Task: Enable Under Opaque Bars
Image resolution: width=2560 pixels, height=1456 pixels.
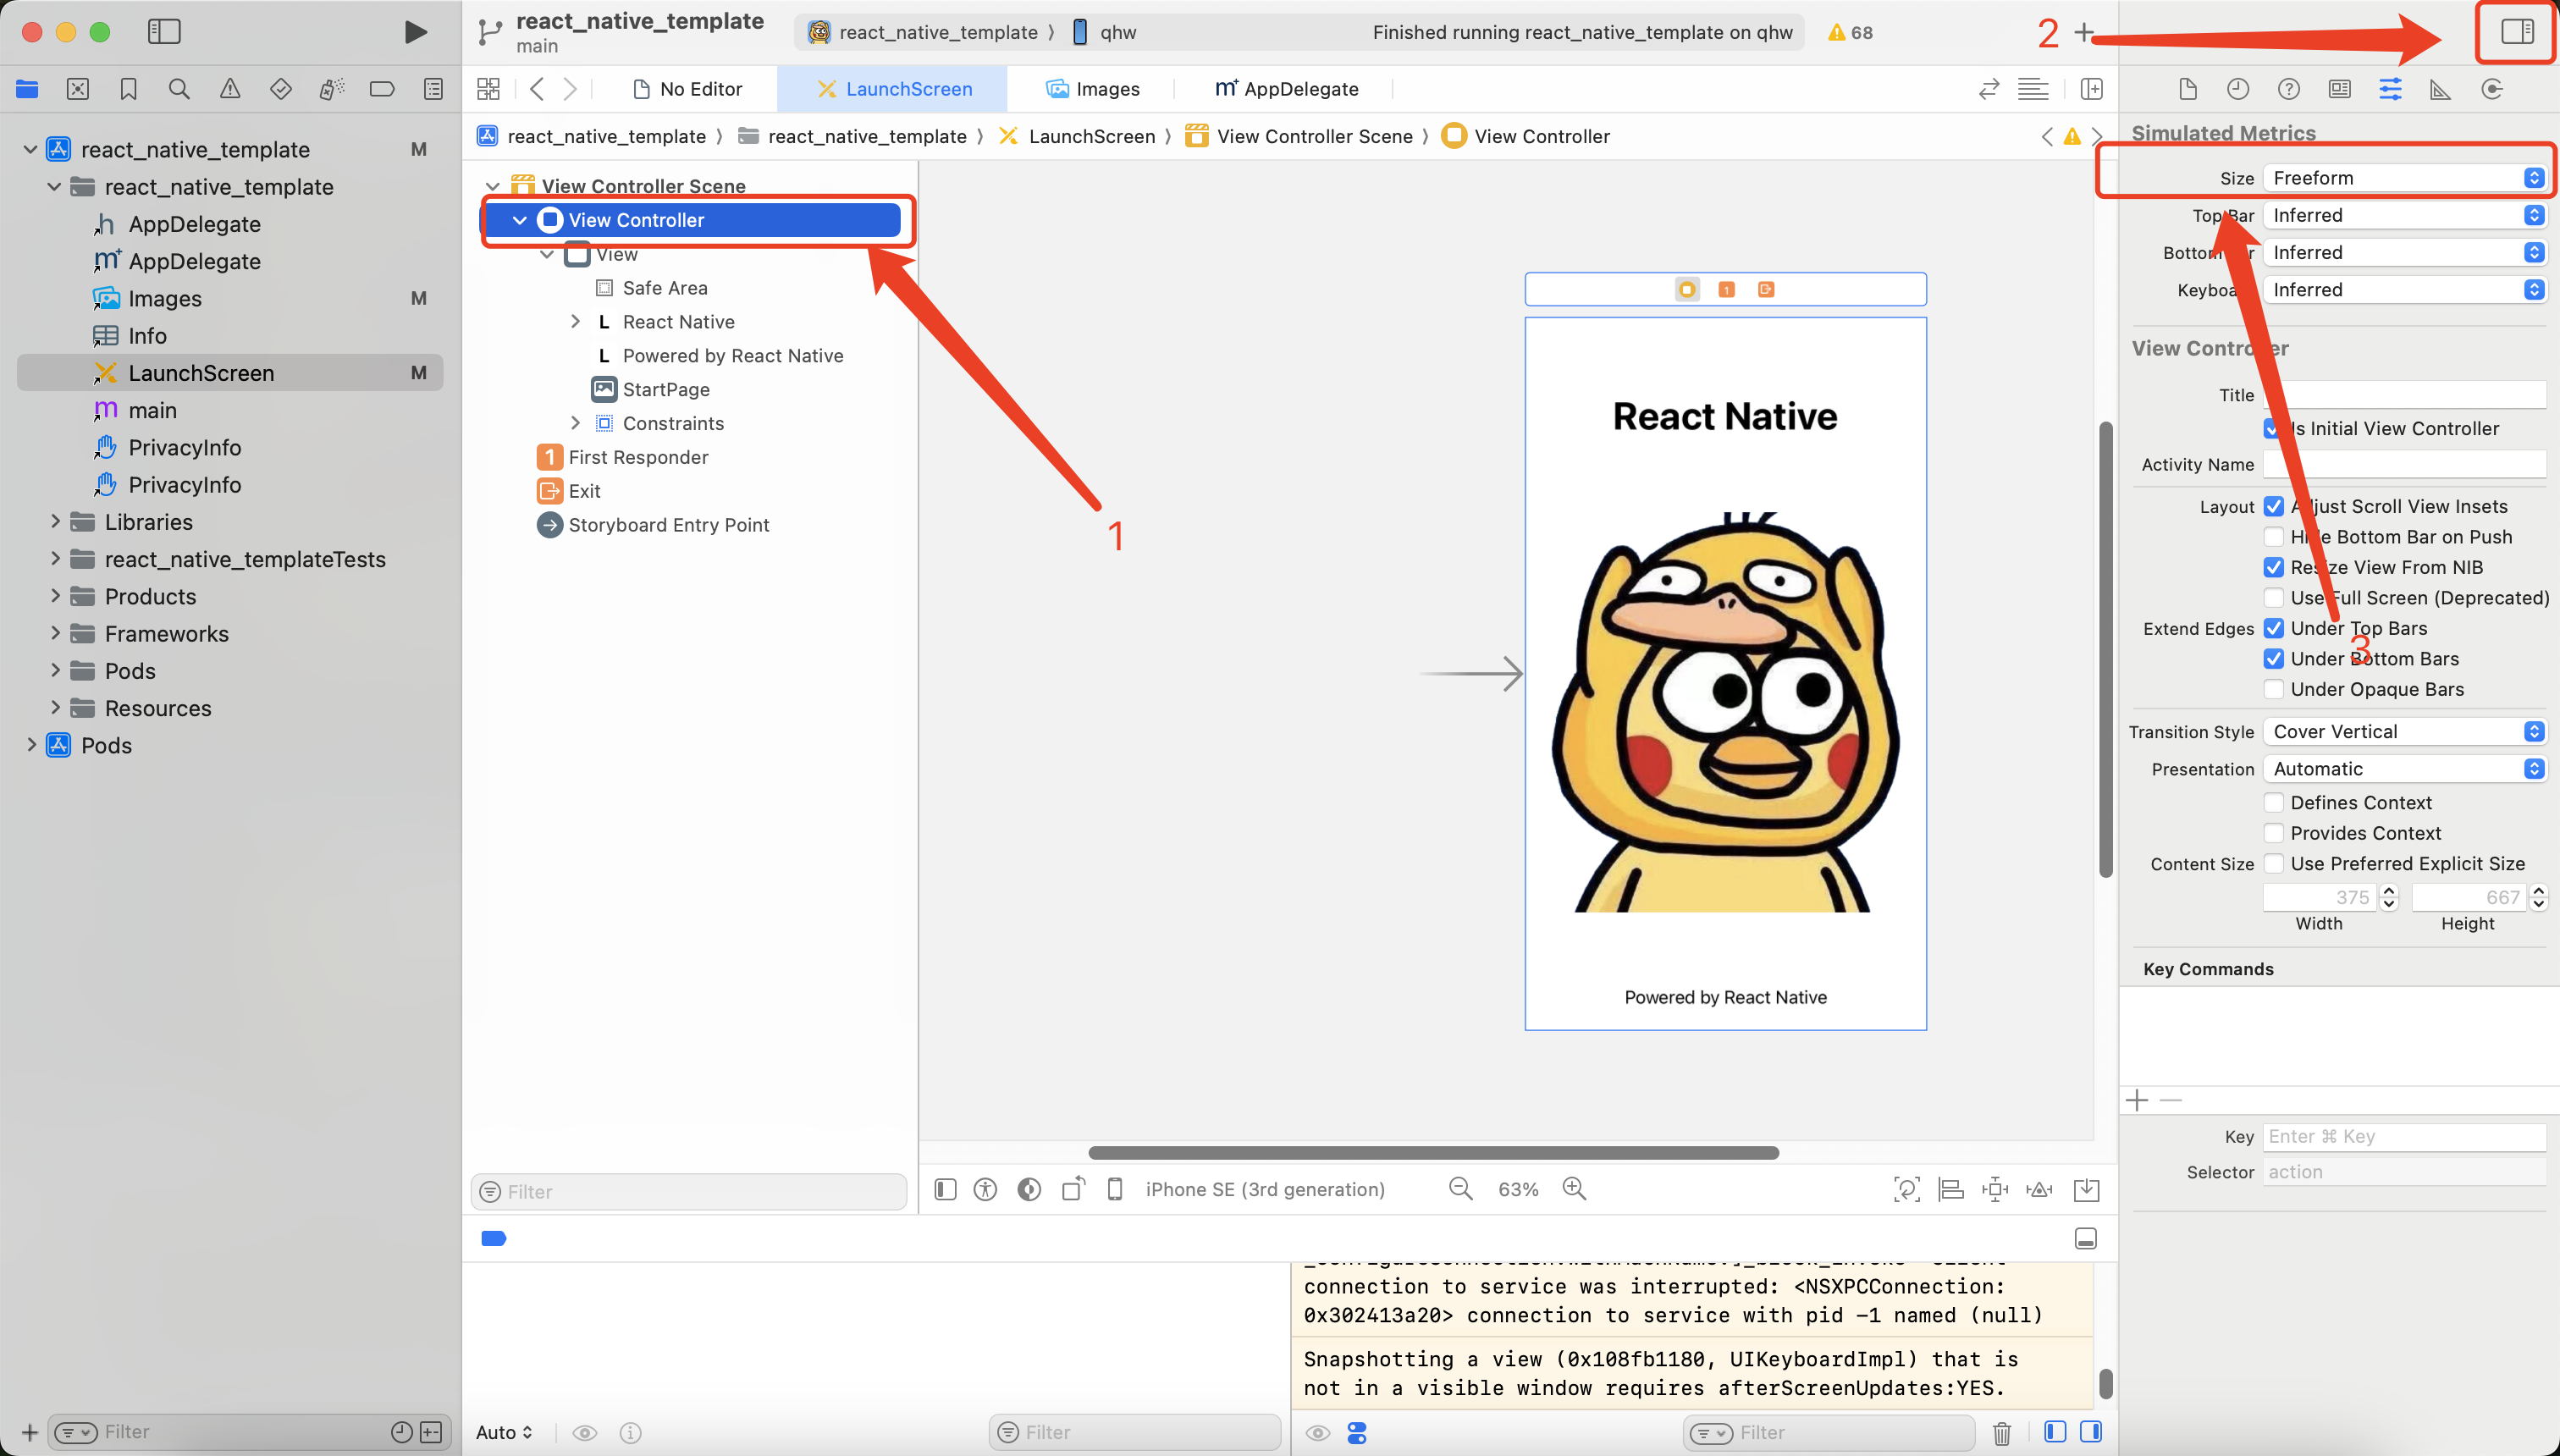Action: 2274,689
